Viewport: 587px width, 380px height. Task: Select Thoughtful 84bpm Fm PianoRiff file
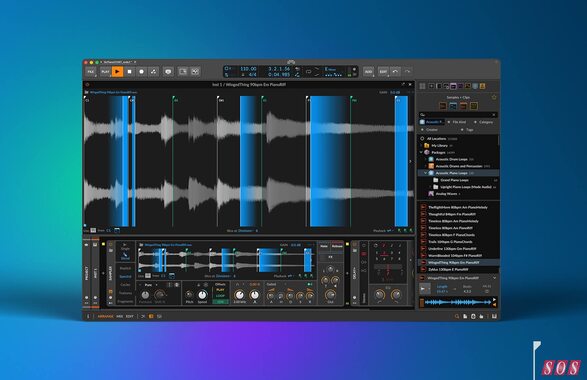point(458,214)
